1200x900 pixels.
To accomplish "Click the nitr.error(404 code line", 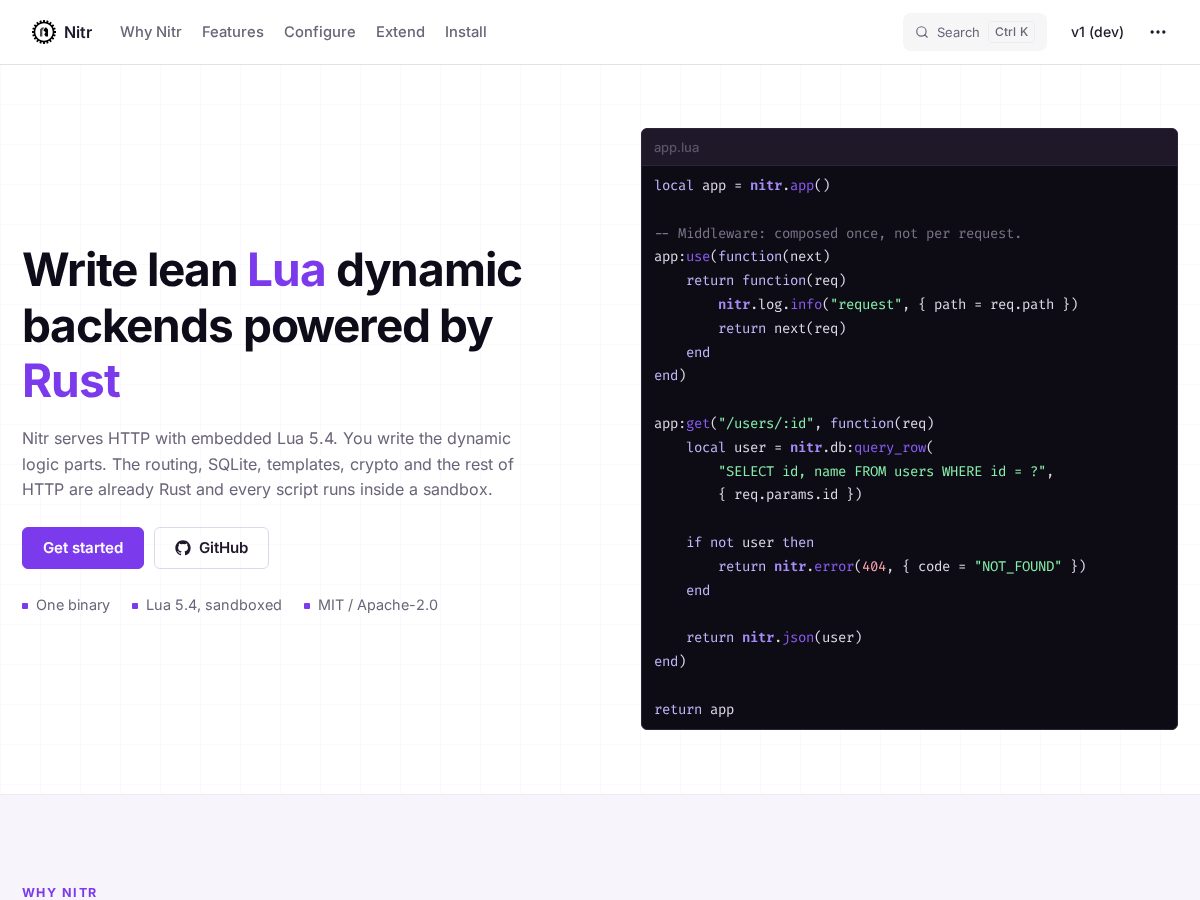I will point(902,566).
